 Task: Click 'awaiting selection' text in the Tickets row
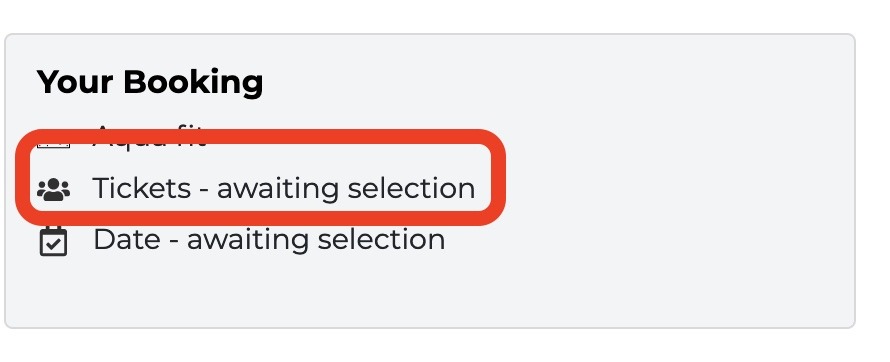click(346, 188)
